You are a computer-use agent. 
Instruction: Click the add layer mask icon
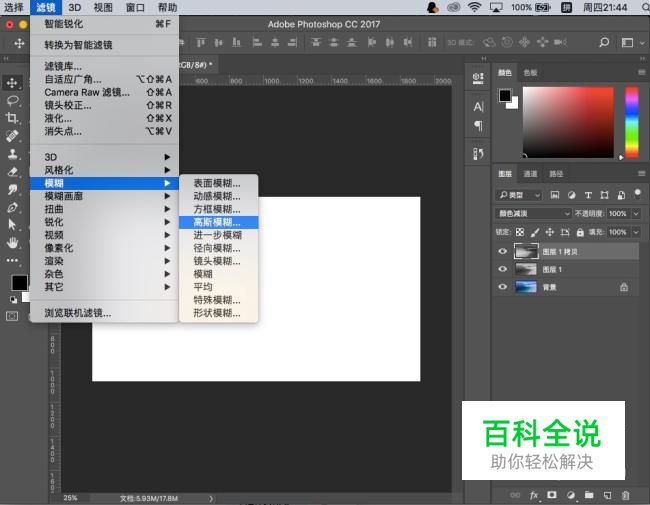click(551, 494)
